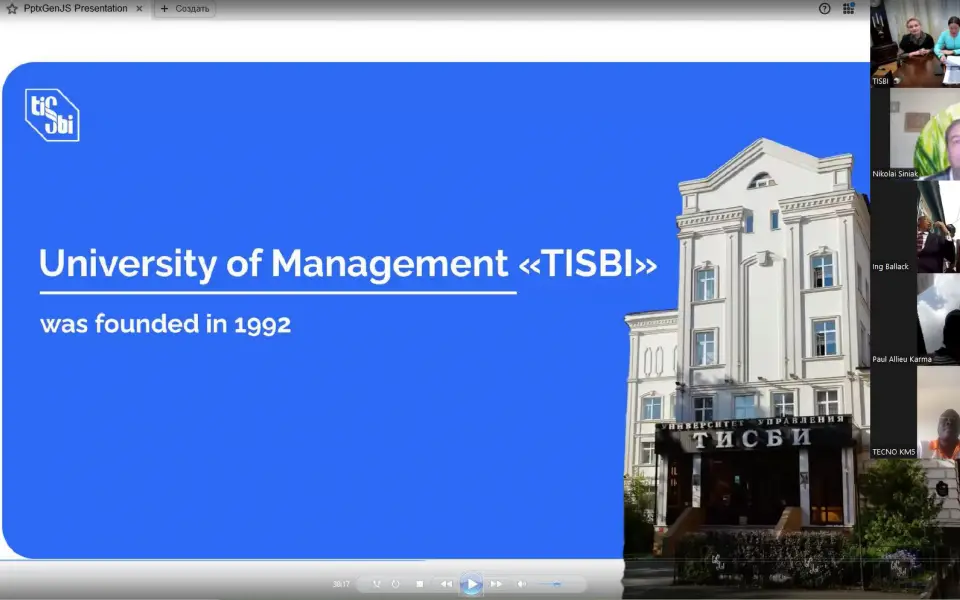The height and width of the screenshot is (600, 960).
Task: Click the TISBI logo on the slide
Action: pyautogui.click(x=52, y=115)
